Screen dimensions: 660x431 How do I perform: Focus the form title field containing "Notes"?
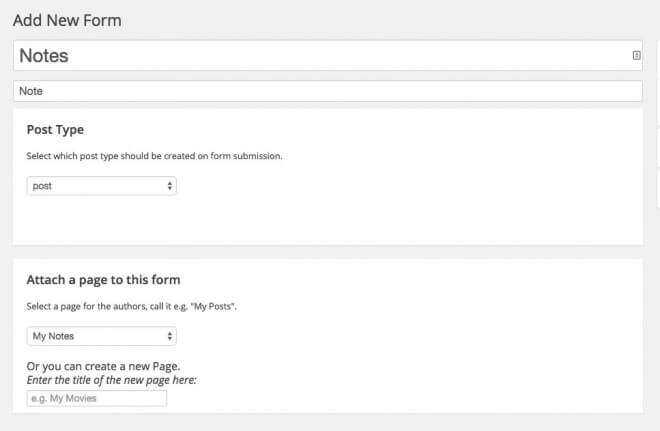[300, 56]
